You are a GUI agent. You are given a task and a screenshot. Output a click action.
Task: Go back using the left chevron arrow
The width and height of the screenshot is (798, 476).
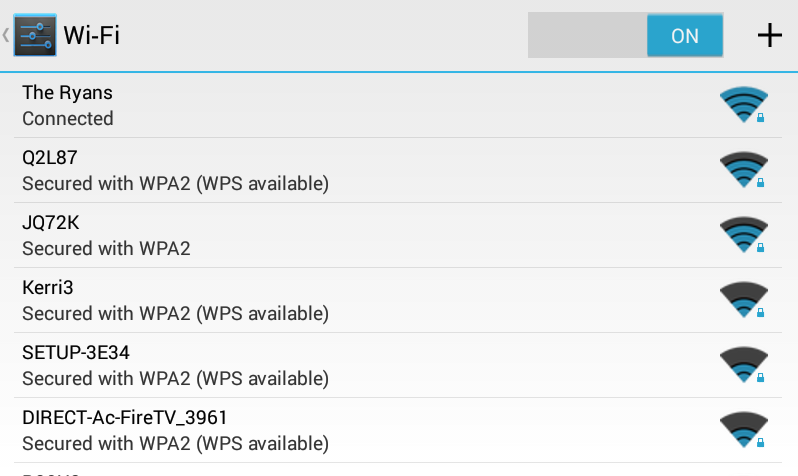tap(6, 35)
